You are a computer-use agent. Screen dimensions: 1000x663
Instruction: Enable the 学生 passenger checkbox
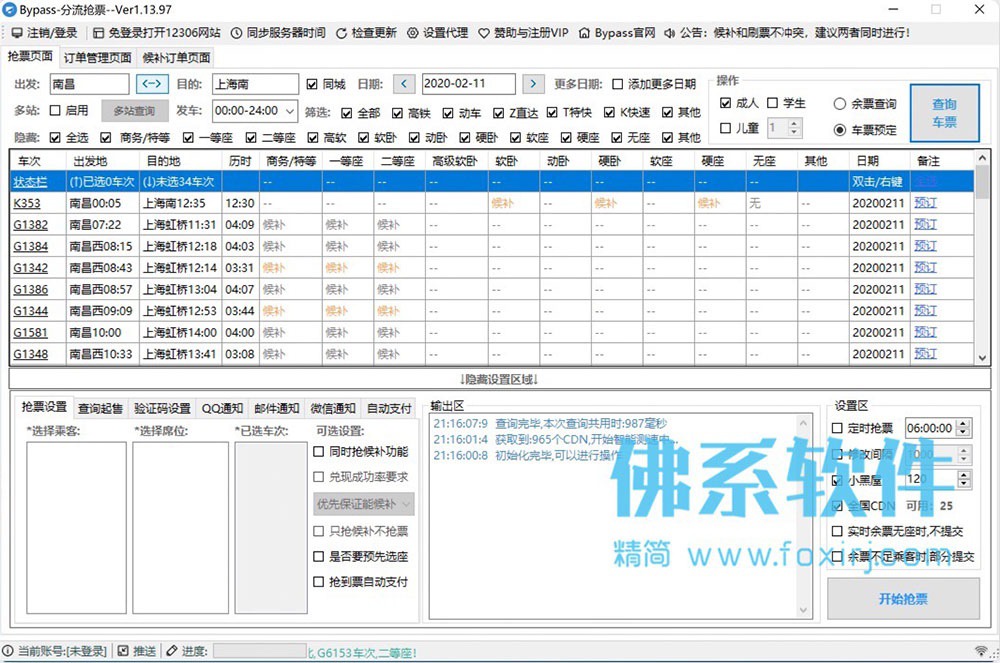(x=772, y=103)
